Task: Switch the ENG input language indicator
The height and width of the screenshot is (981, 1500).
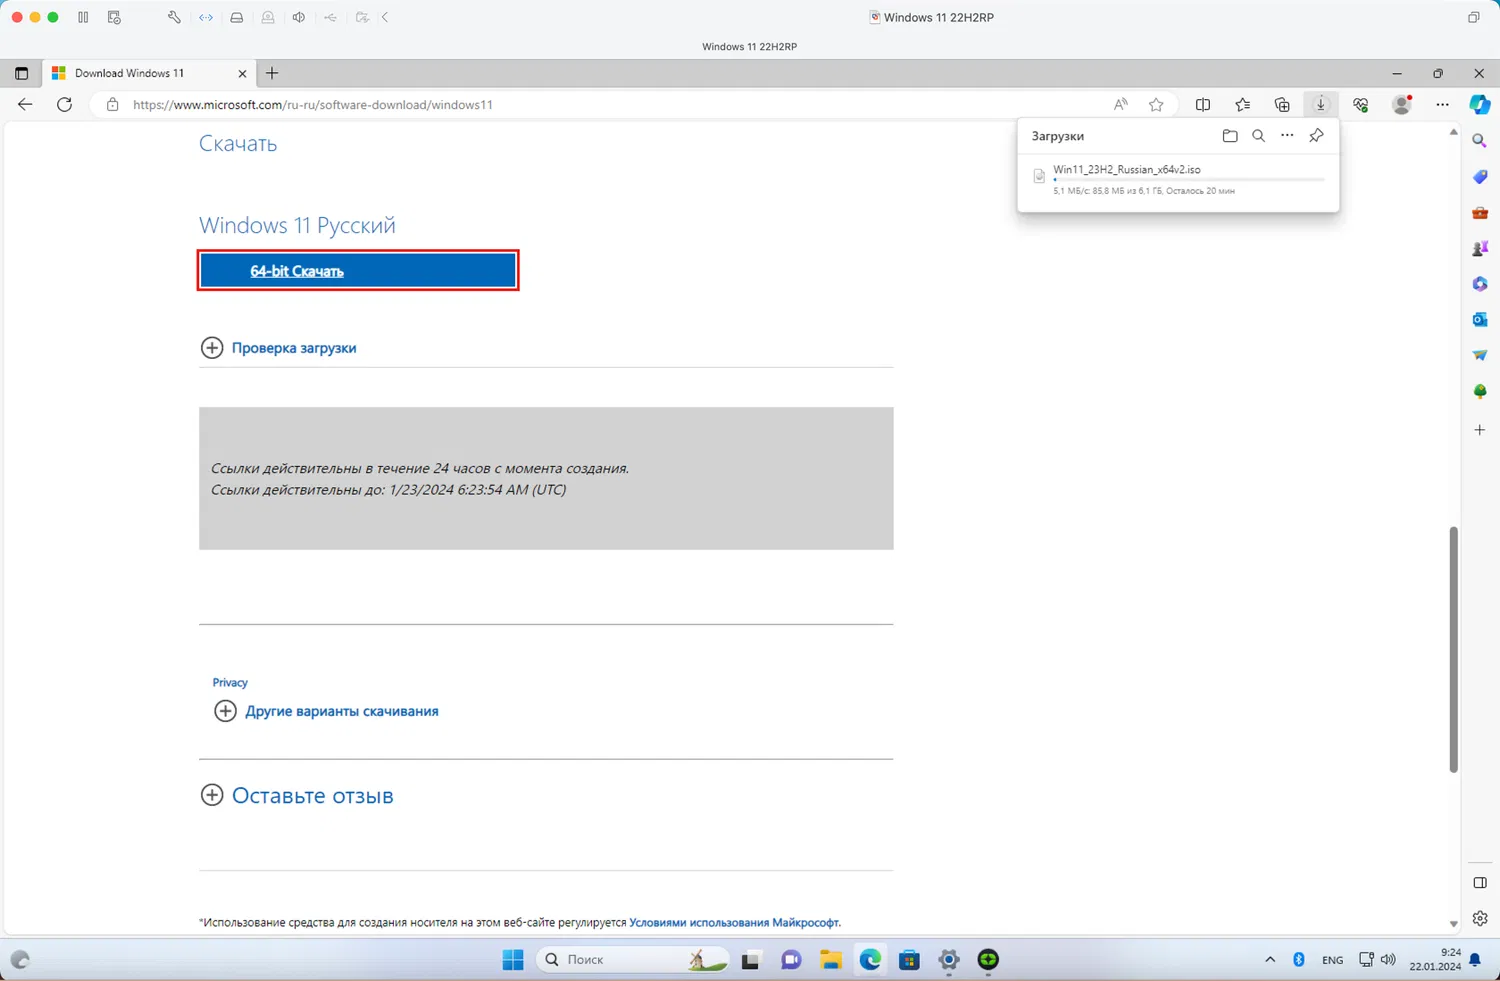Action: pyautogui.click(x=1333, y=960)
